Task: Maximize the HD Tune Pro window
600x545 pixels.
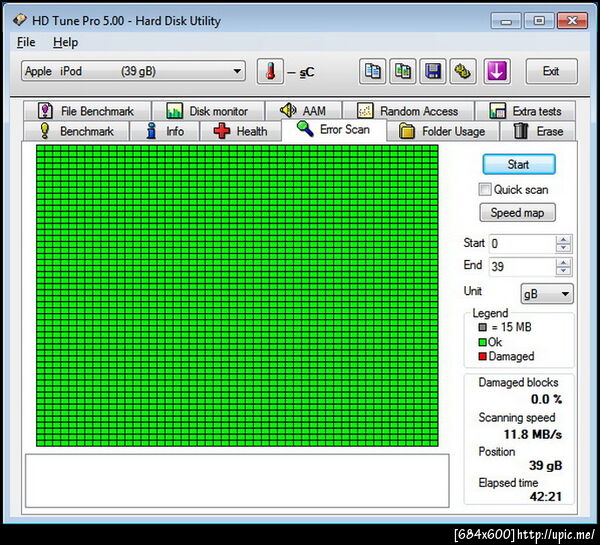Action: tap(539, 21)
